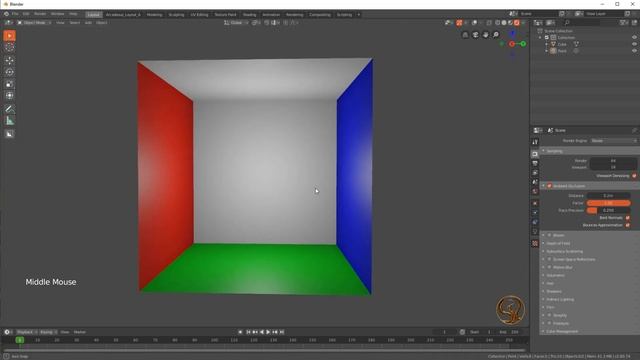Adjust the Ambient Occlusion Factor slider
640x360 pixels.
click(x=608, y=203)
